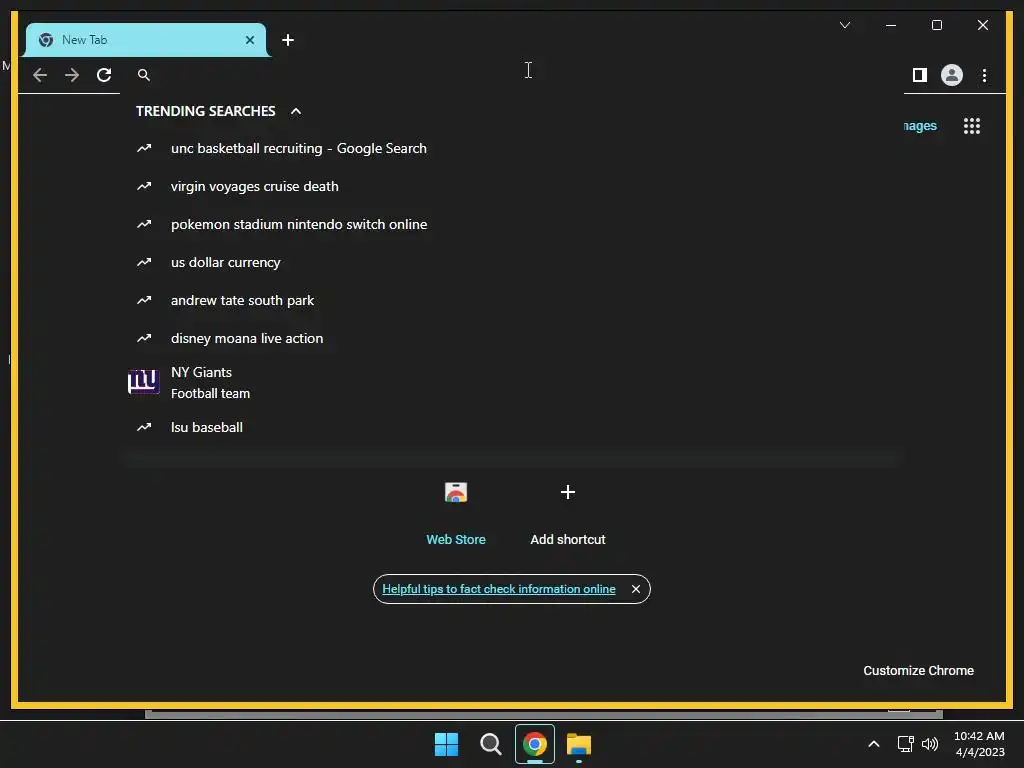Go back using the back arrow

point(40,75)
